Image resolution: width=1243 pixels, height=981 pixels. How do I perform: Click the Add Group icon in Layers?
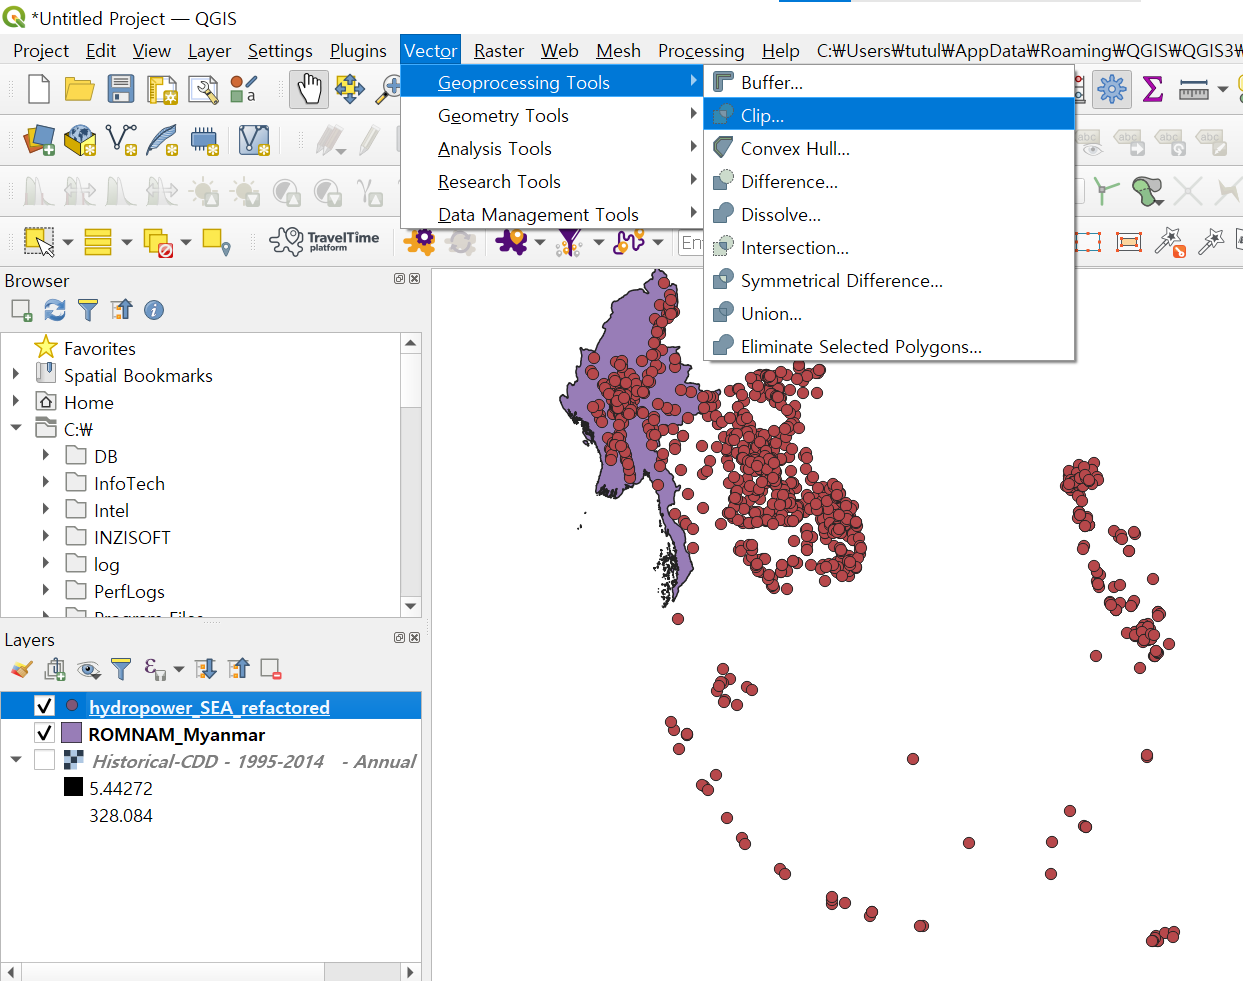point(55,669)
